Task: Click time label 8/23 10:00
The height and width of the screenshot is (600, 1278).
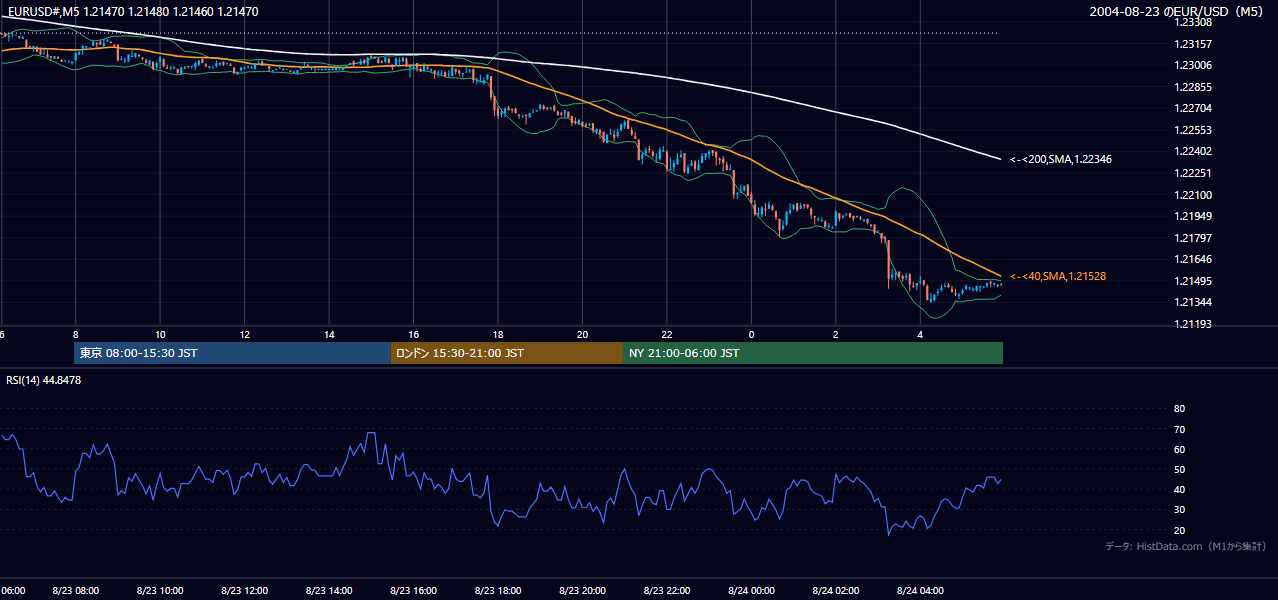Action: [160, 591]
